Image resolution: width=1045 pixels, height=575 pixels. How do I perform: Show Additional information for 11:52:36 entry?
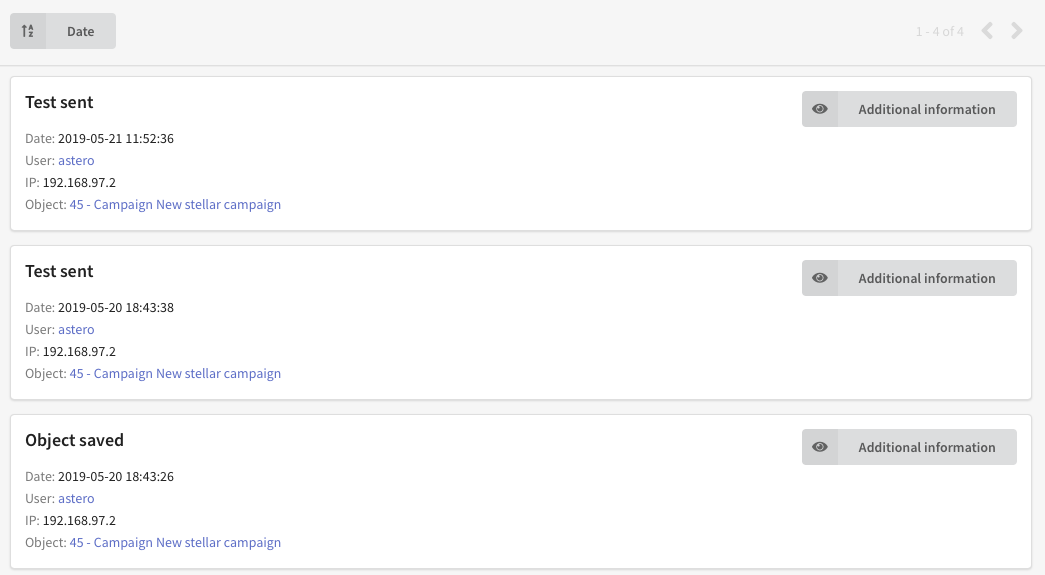(x=909, y=109)
